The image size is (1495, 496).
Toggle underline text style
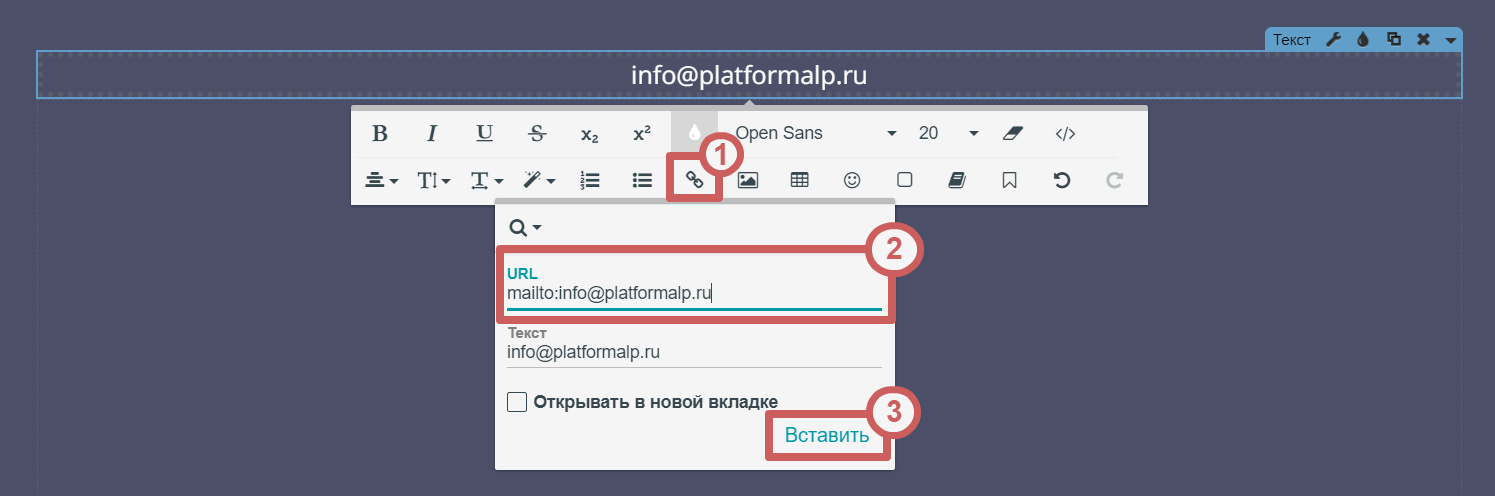[x=484, y=134]
